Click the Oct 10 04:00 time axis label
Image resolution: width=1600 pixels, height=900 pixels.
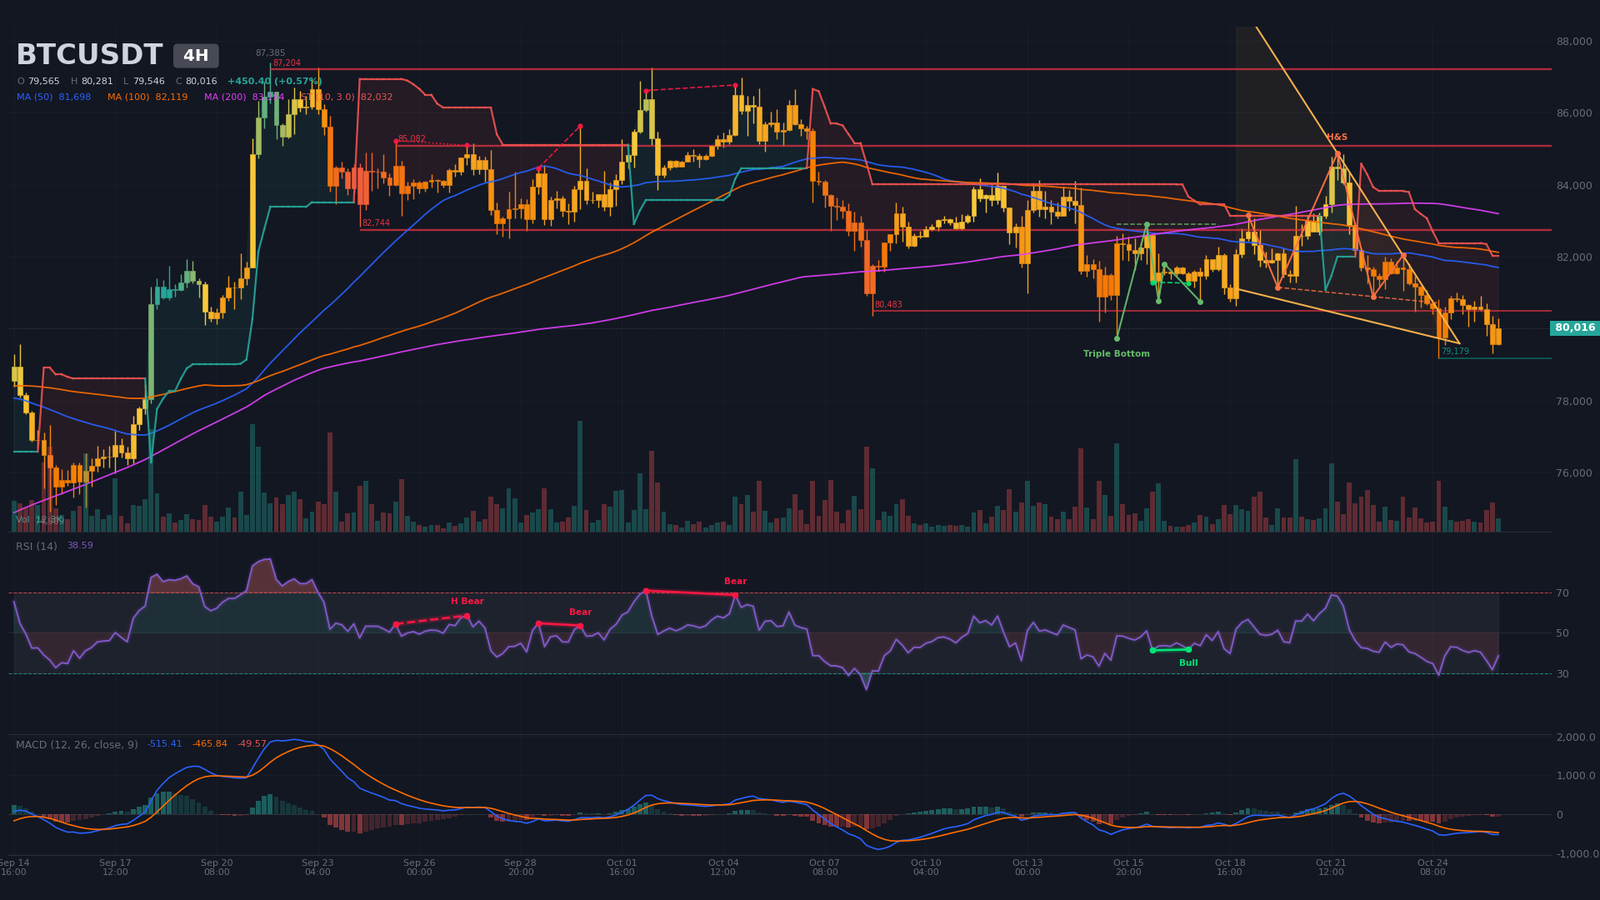926,867
